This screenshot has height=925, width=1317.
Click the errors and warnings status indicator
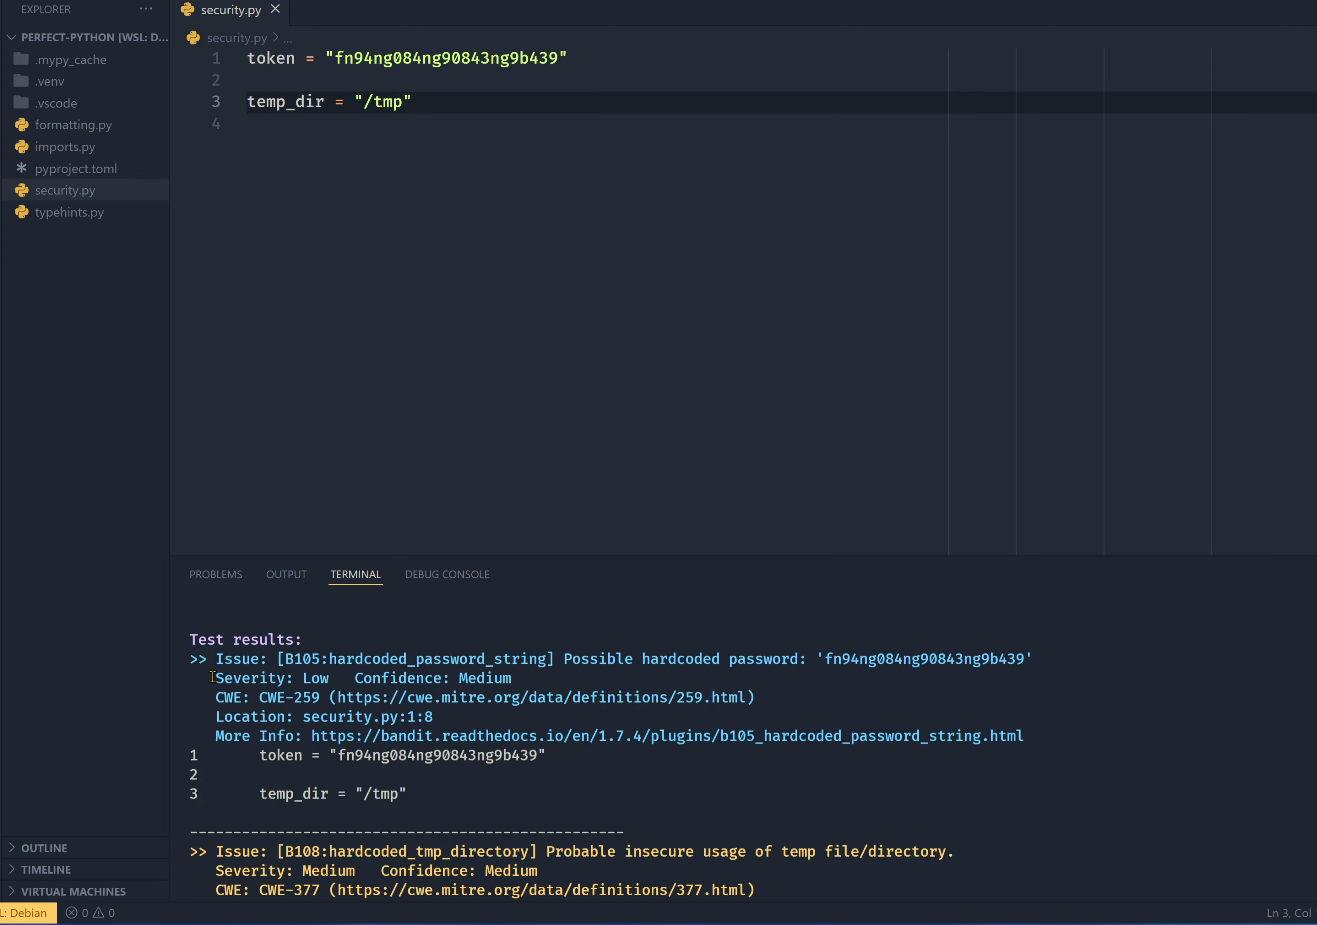click(90, 913)
